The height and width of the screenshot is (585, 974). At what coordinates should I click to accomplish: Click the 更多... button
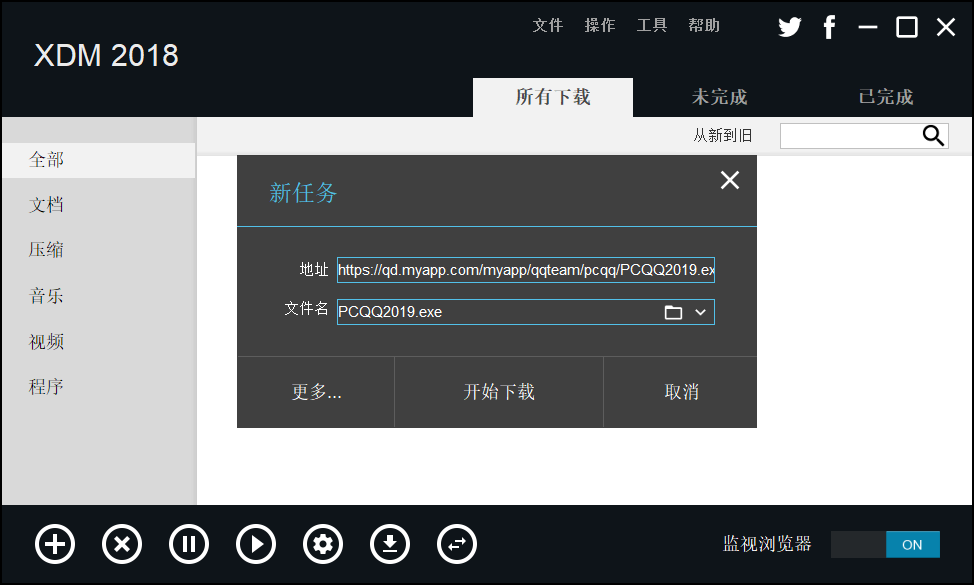click(x=316, y=392)
